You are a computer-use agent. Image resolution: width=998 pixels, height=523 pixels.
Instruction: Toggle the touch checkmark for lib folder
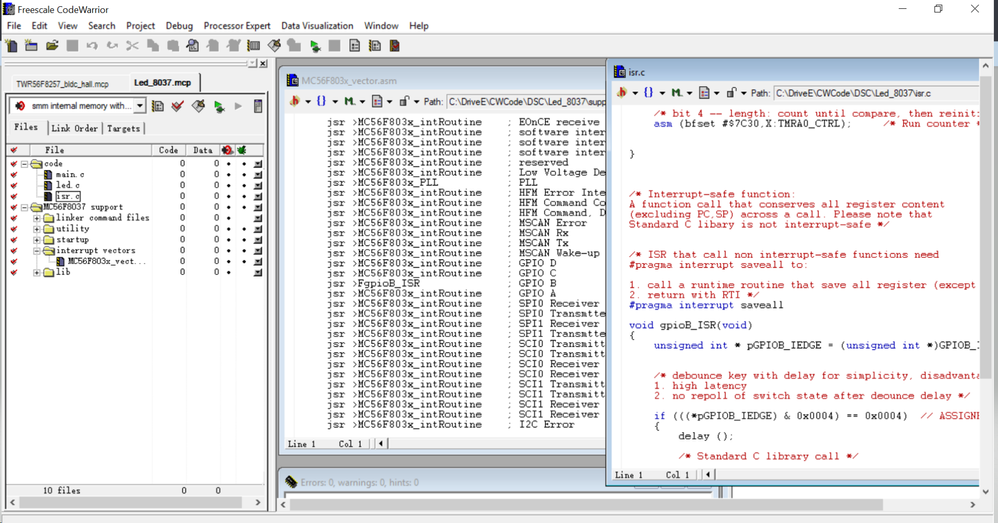pos(14,272)
